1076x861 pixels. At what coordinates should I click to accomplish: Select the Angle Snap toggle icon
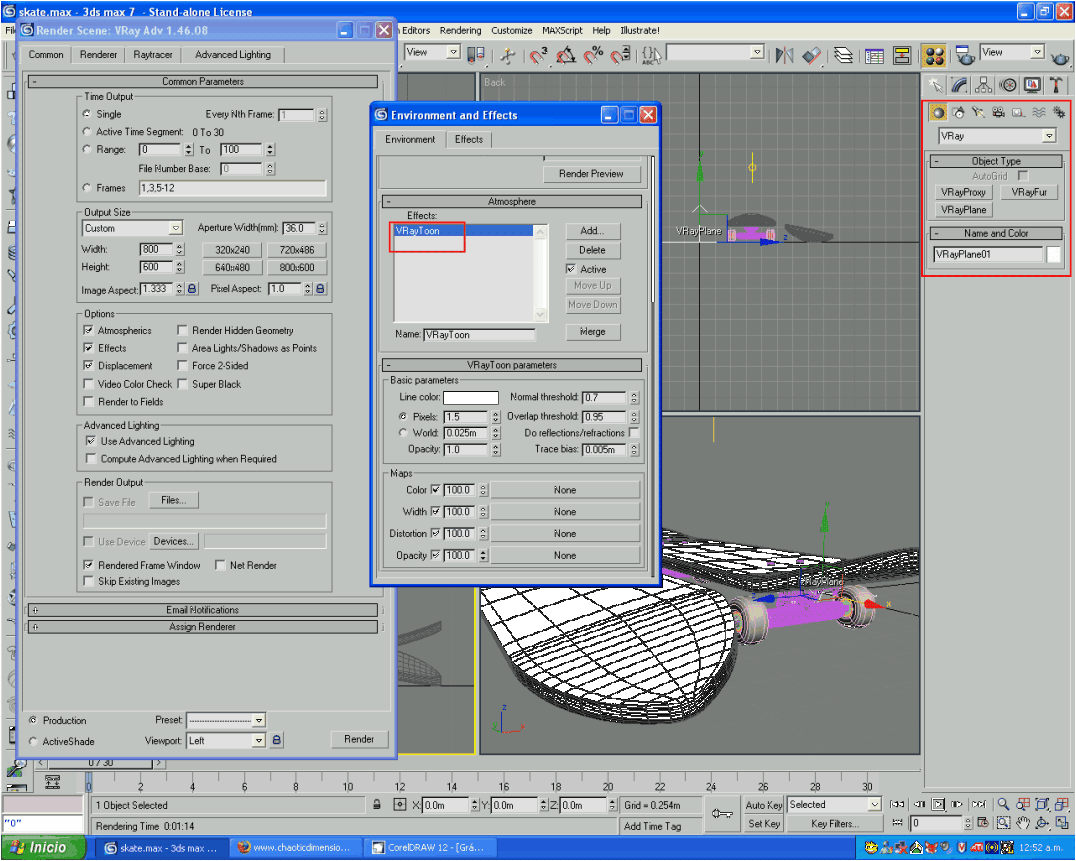coord(566,55)
